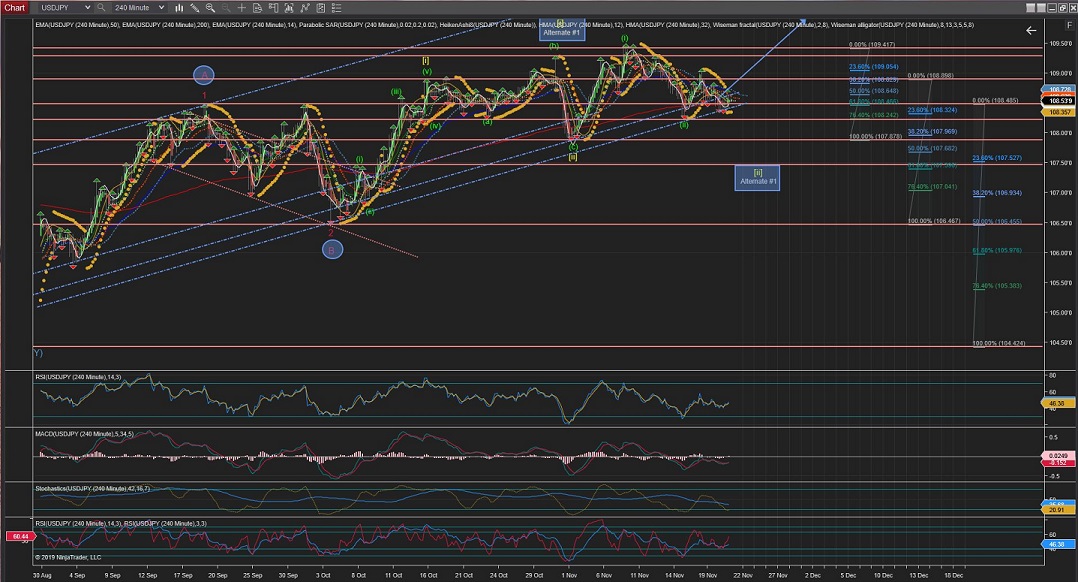Click the instrument search magnifier icon
This screenshot has height=582, width=1078.
tap(101, 8)
